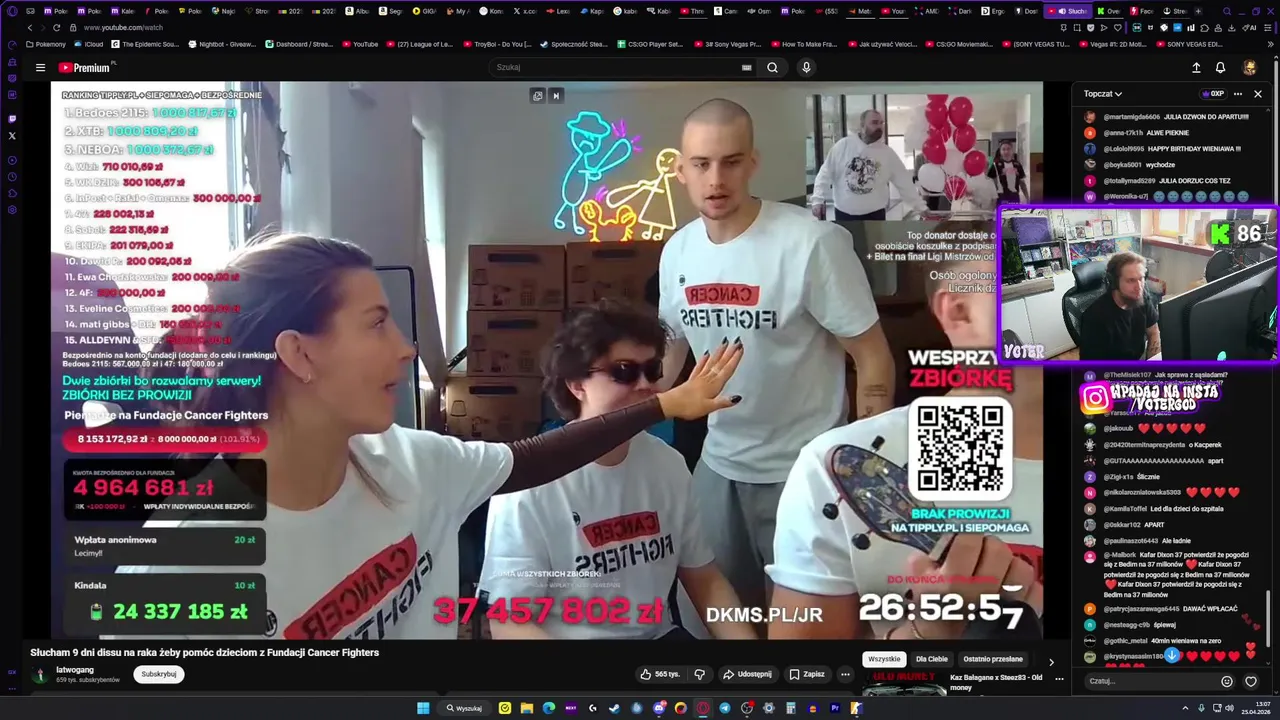Image resolution: width=1280 pixels, height=720 pixels.
Task: Open Discord from taskbar
Action: [659, 708]
